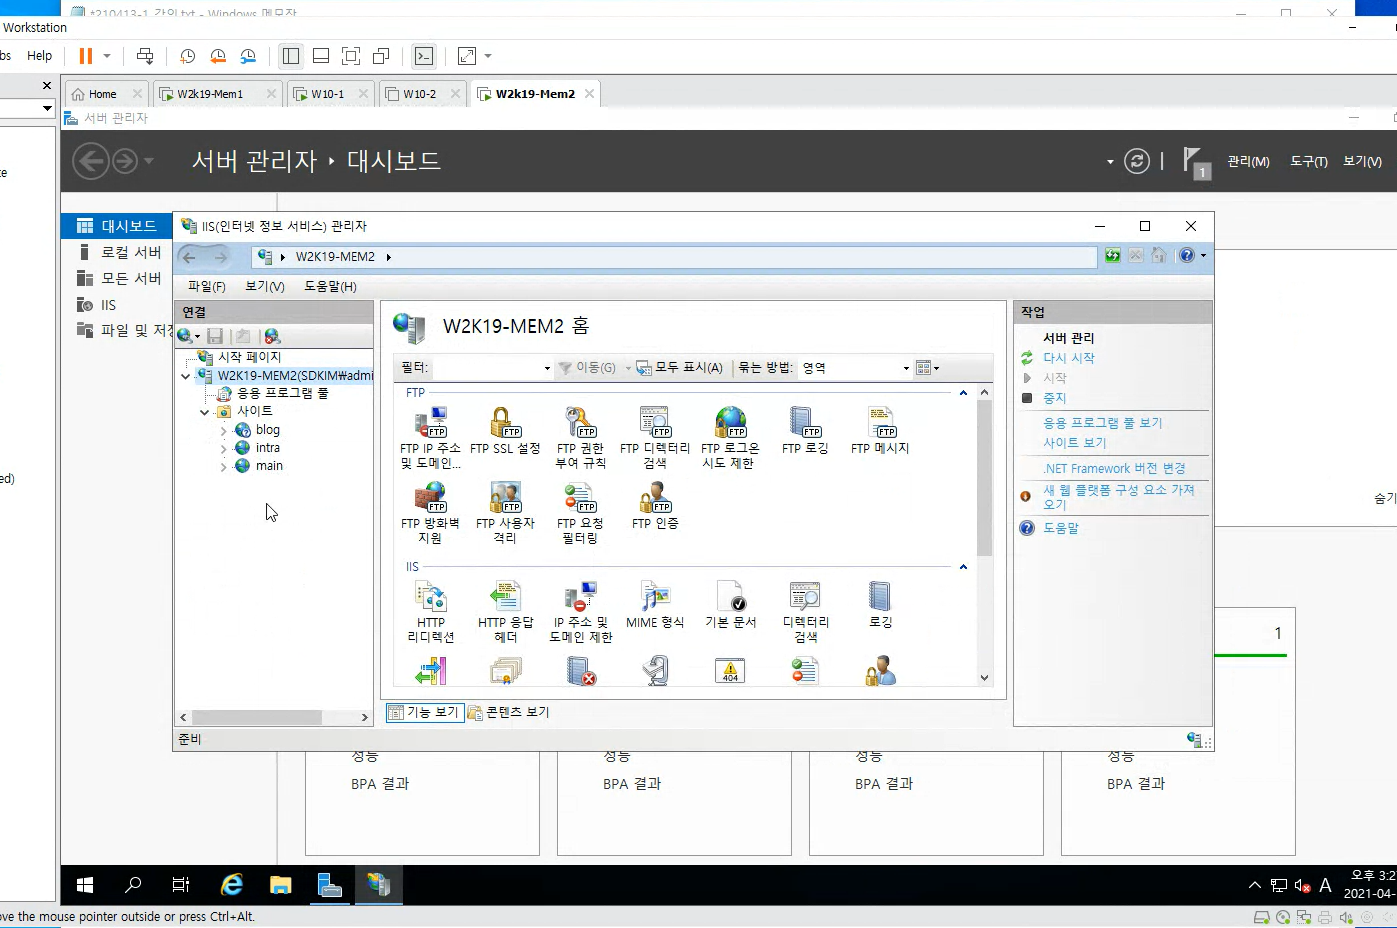
Task: Click the Windows Start button
Action: (85, 884)
